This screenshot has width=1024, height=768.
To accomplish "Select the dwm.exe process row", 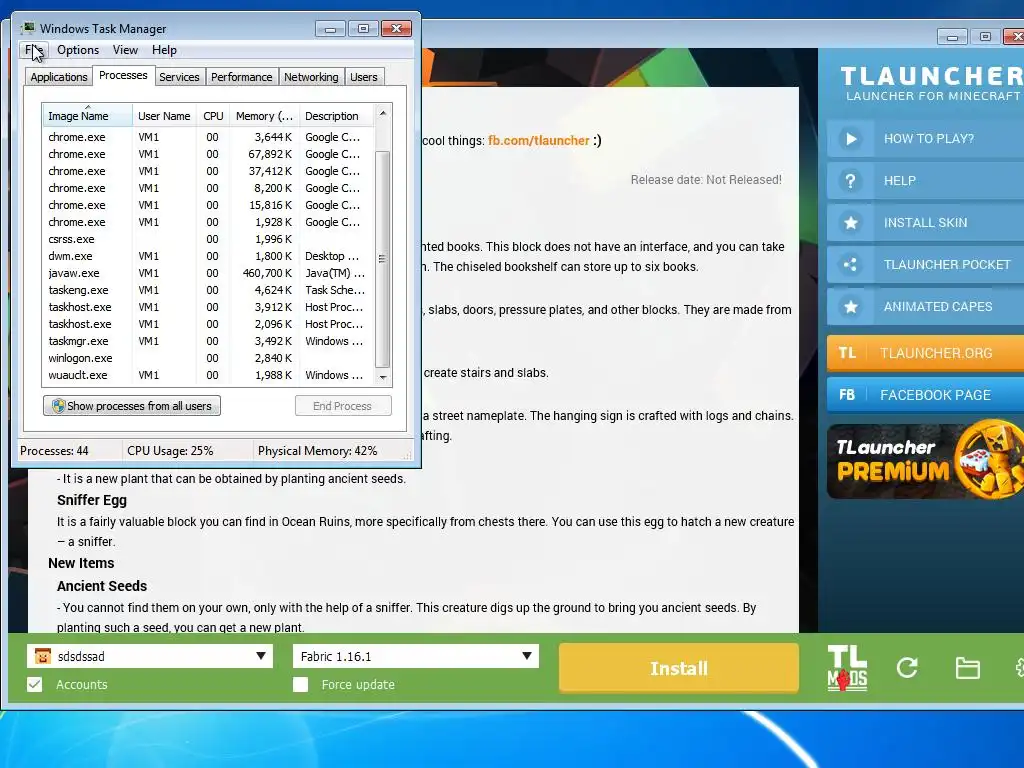I will point(208,256).
